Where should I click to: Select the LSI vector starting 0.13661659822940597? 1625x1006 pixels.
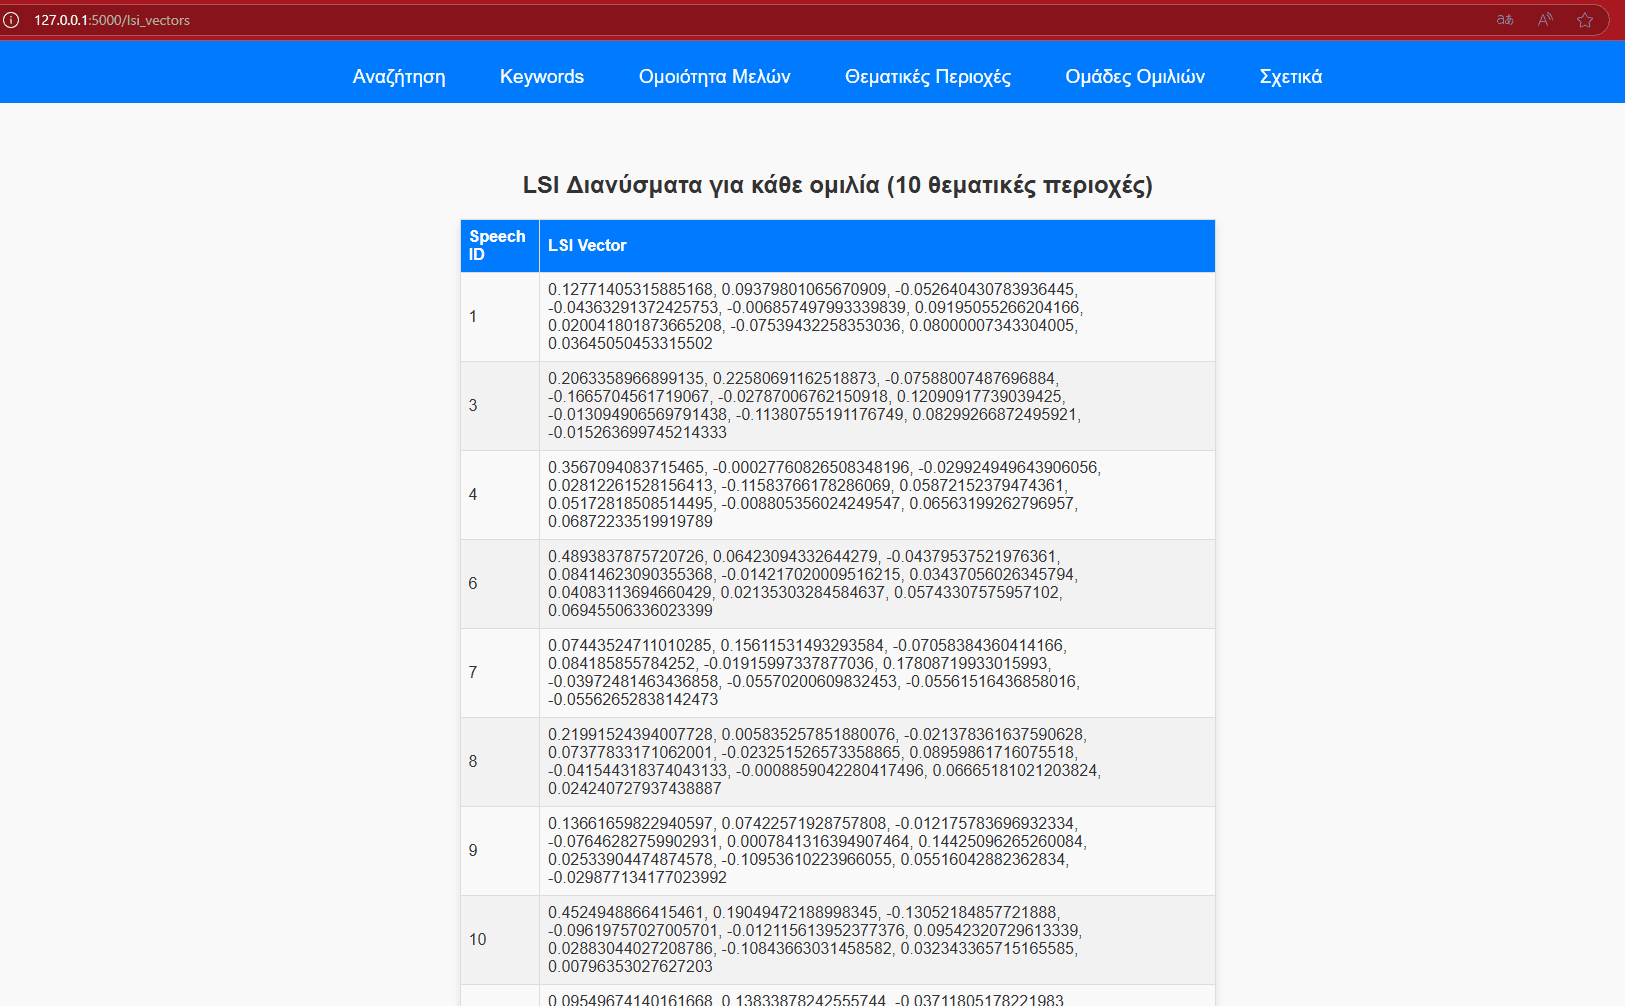(877, 851)
